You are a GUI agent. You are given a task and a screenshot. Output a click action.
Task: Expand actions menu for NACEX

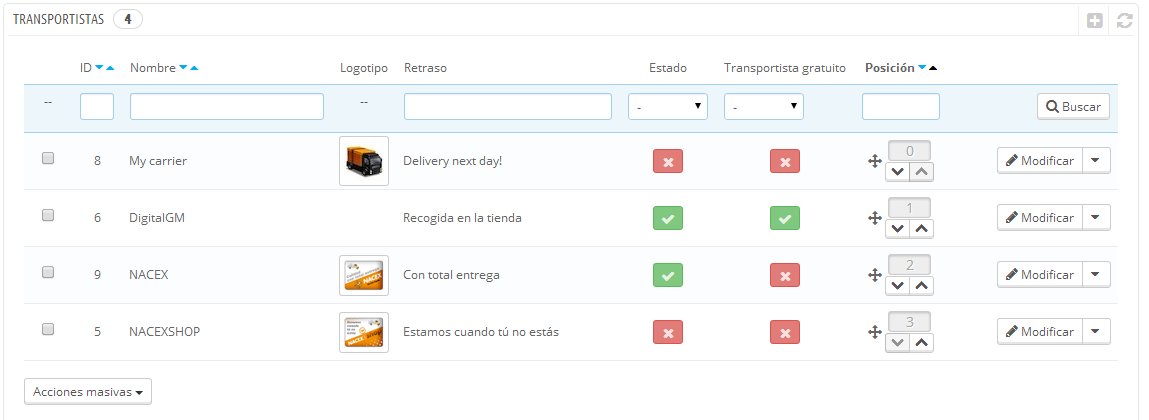[x=1096, y=275]
